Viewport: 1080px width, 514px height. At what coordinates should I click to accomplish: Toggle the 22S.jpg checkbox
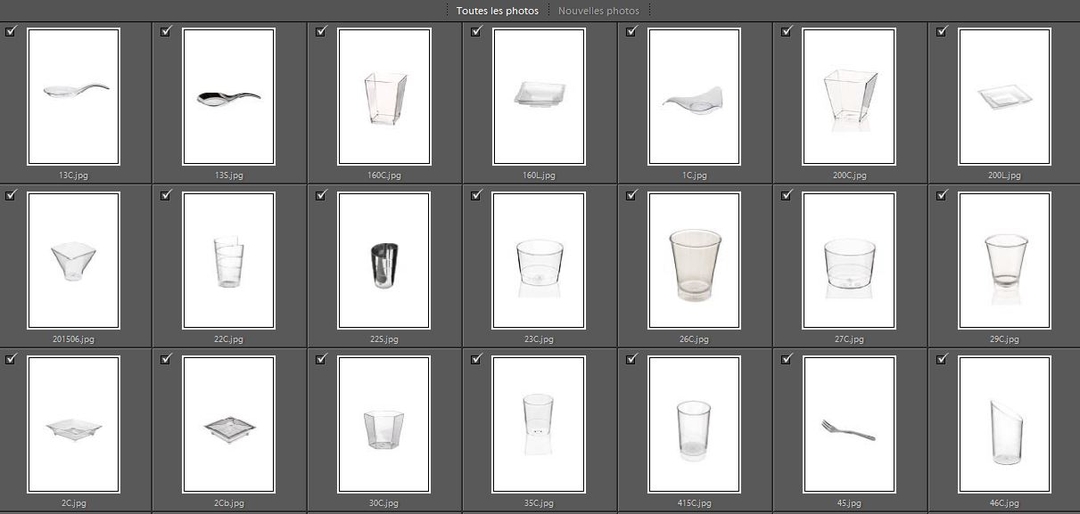[x=321, y=195]
